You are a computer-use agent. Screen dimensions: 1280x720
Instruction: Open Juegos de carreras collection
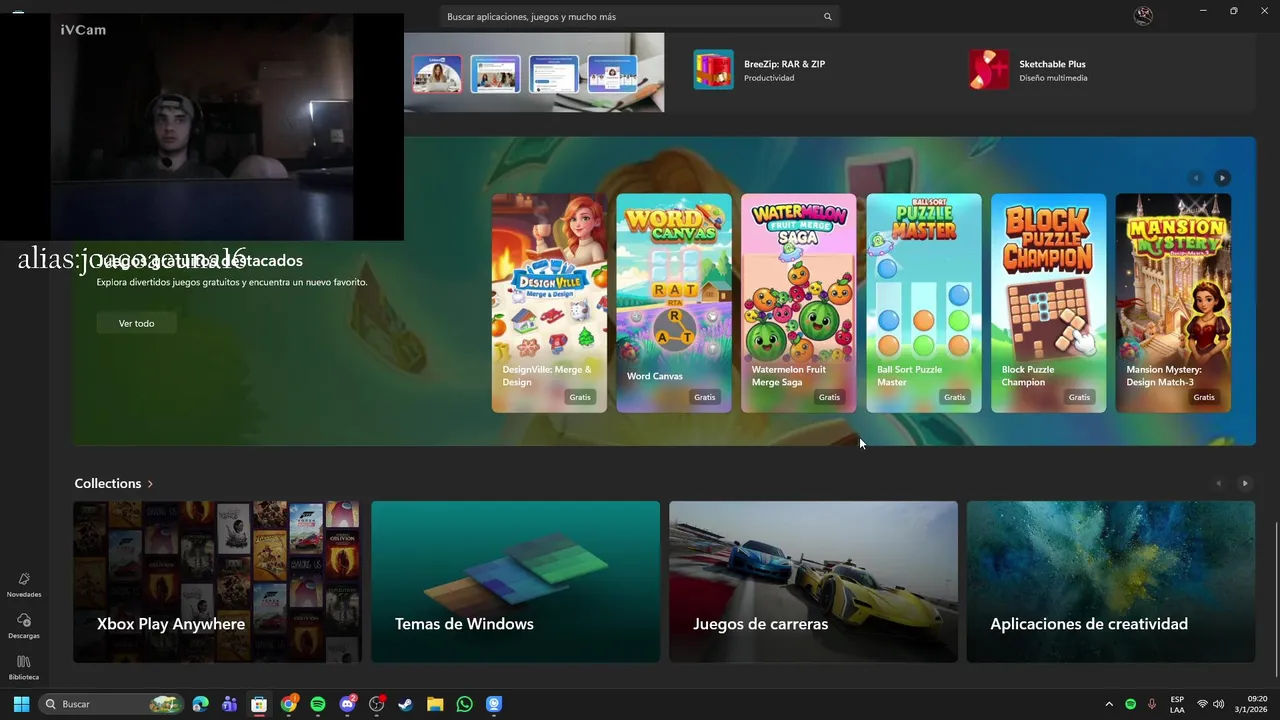coord(813,582)
